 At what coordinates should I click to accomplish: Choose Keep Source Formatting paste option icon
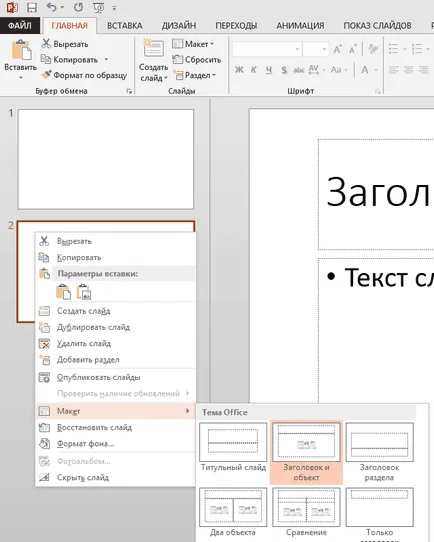click(x=63, y=291)
